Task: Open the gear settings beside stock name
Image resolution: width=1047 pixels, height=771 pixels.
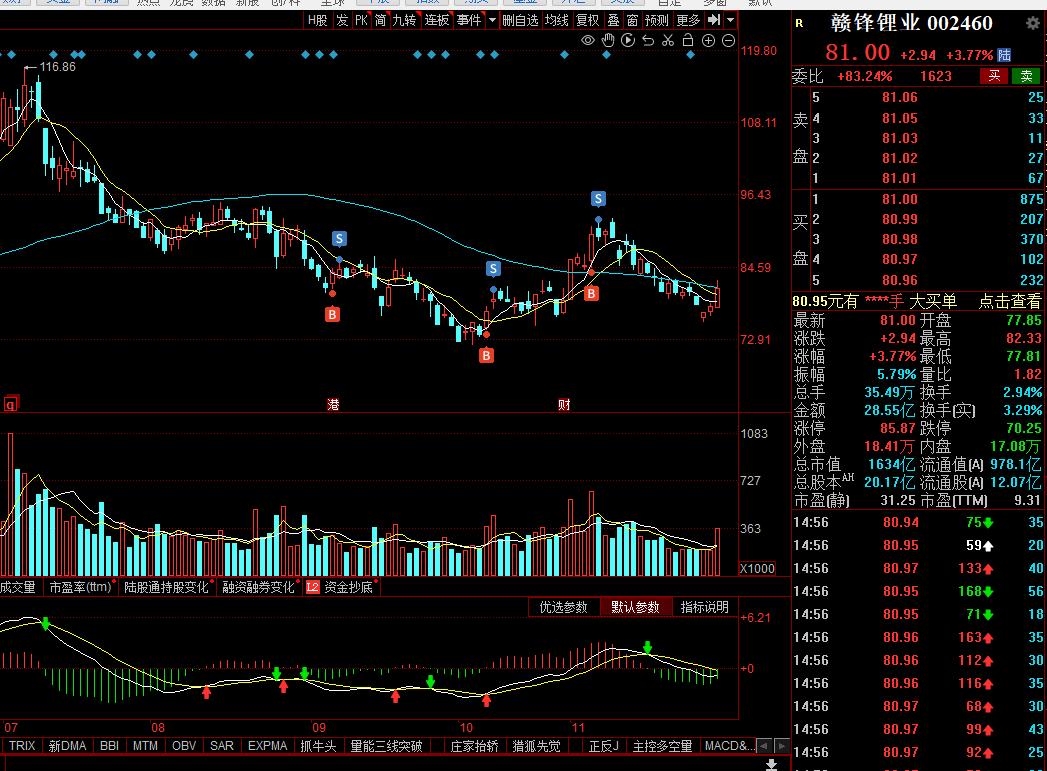Action: (1032, 23)
